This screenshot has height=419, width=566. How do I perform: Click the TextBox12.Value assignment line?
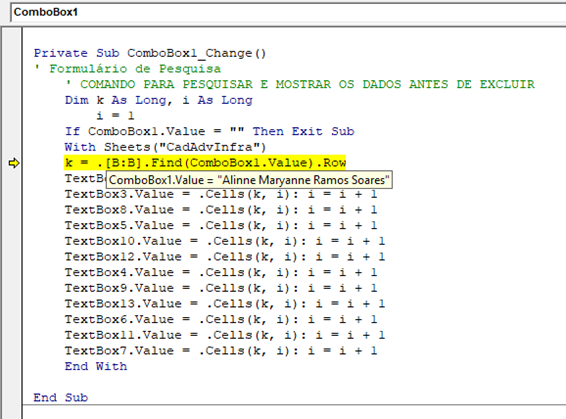(x=225, y=257)
